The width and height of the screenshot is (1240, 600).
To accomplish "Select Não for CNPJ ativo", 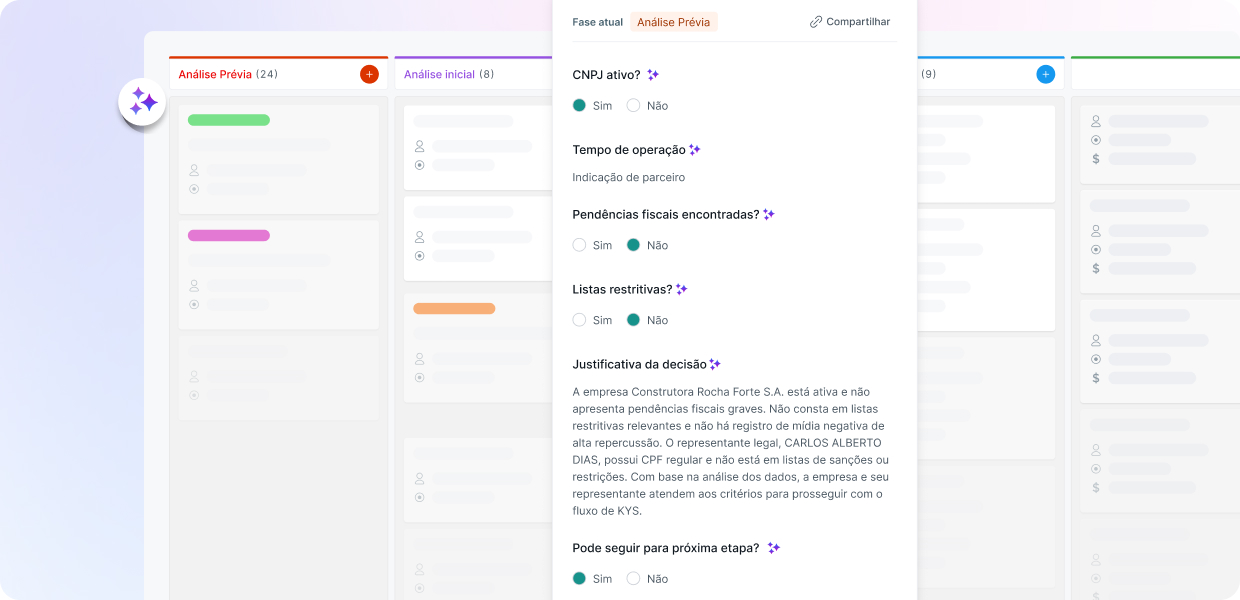I will point(633,105).
